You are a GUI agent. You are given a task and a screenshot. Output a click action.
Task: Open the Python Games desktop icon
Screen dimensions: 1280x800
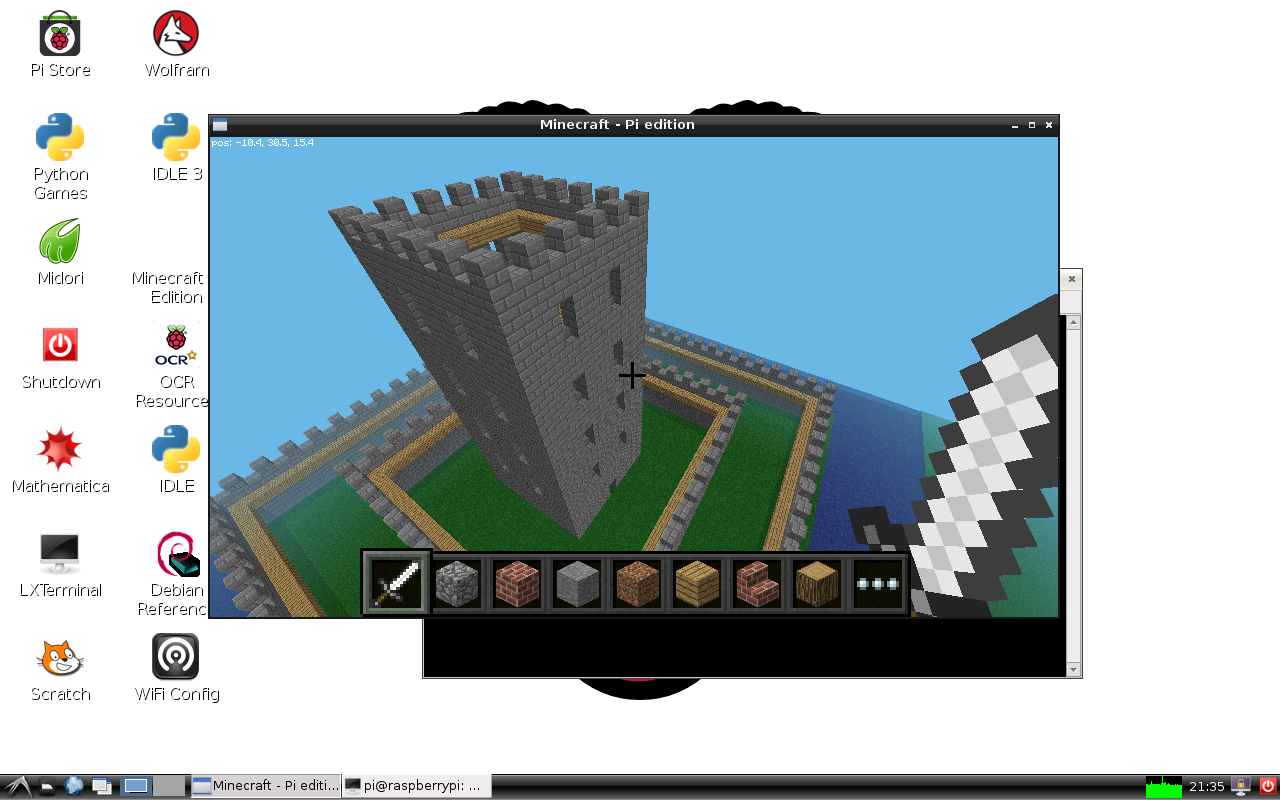click(60, 157)
